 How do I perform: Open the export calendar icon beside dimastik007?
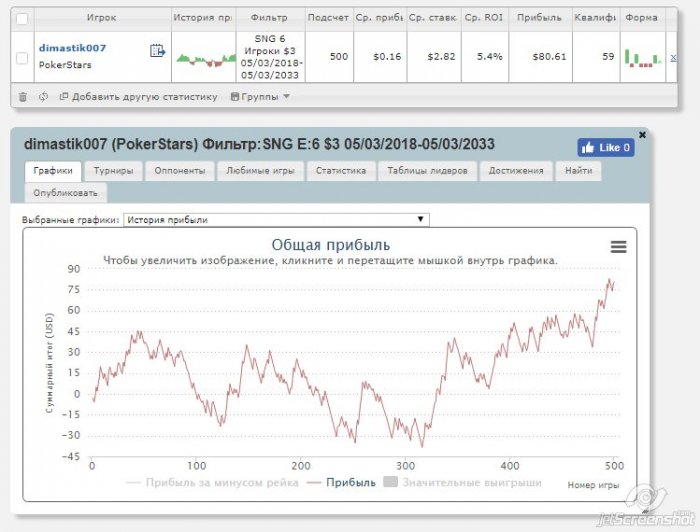[x=157, y=51]
